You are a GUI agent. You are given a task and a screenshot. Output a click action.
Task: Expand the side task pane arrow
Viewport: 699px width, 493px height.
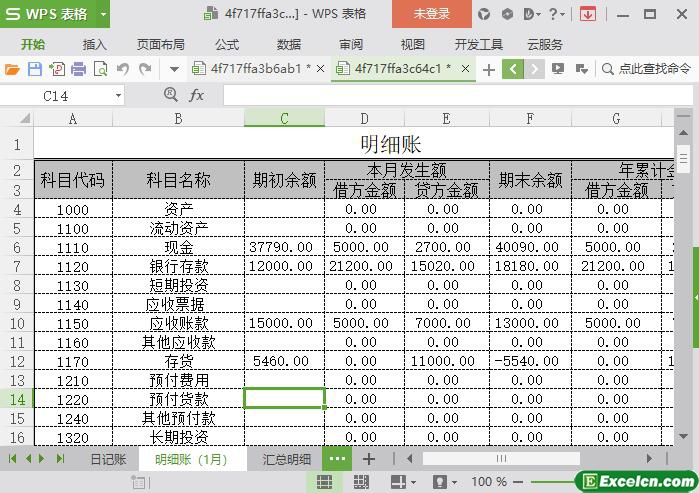pos(696,297)
